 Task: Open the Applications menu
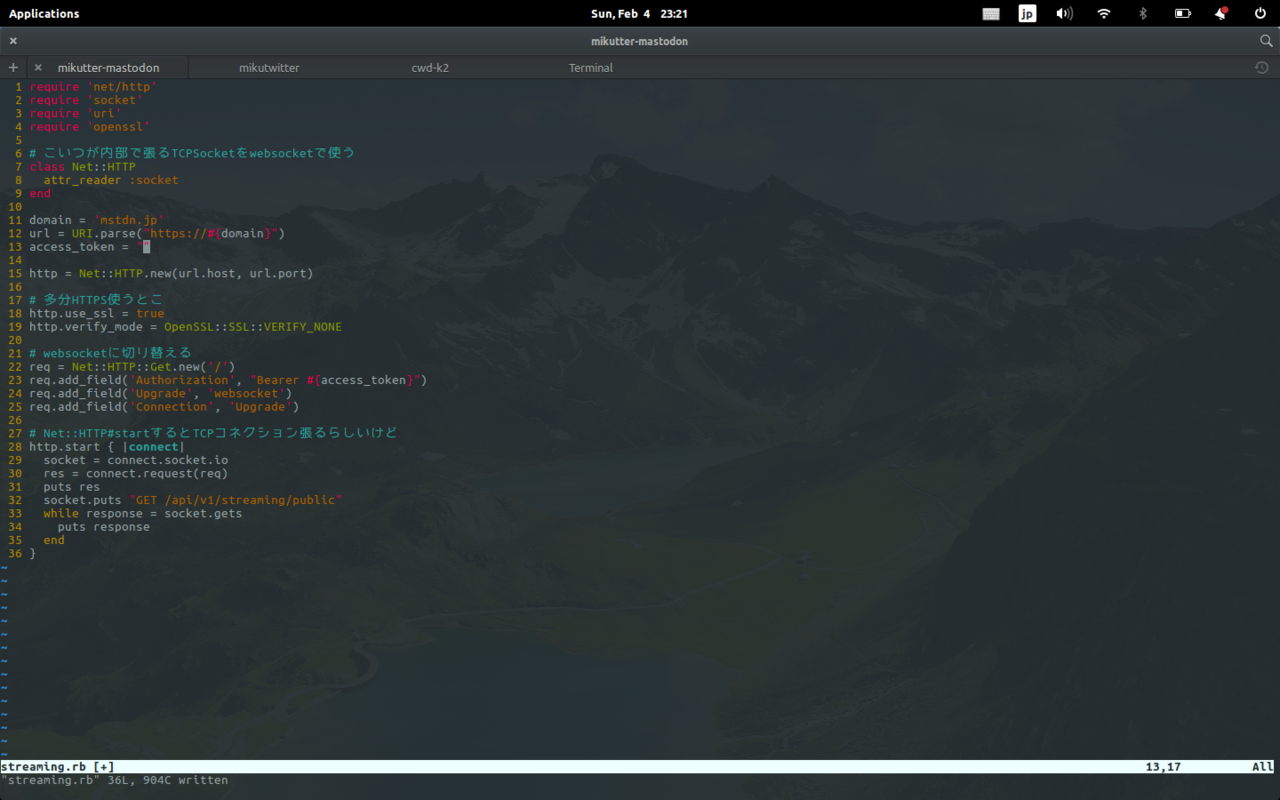coord(44,14)
